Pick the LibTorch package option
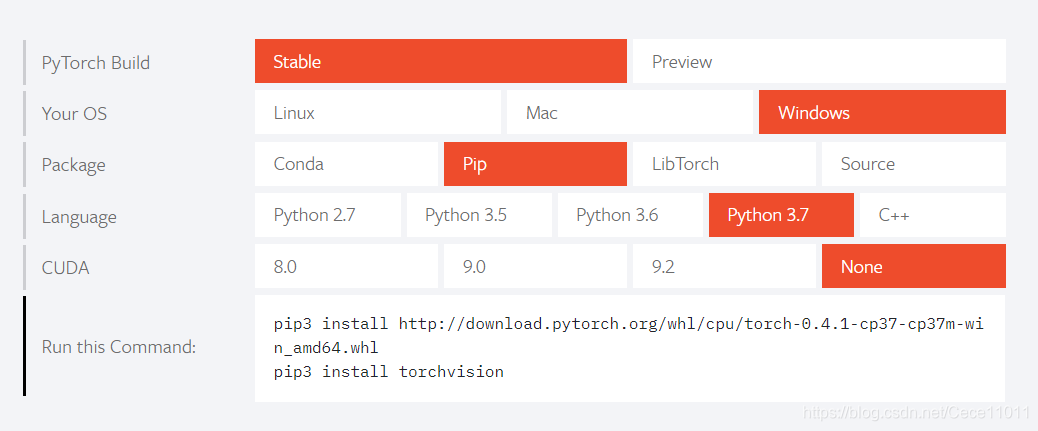Image resolution: width=1038 pixels, height=431 pixels. (x=724, y=164)
